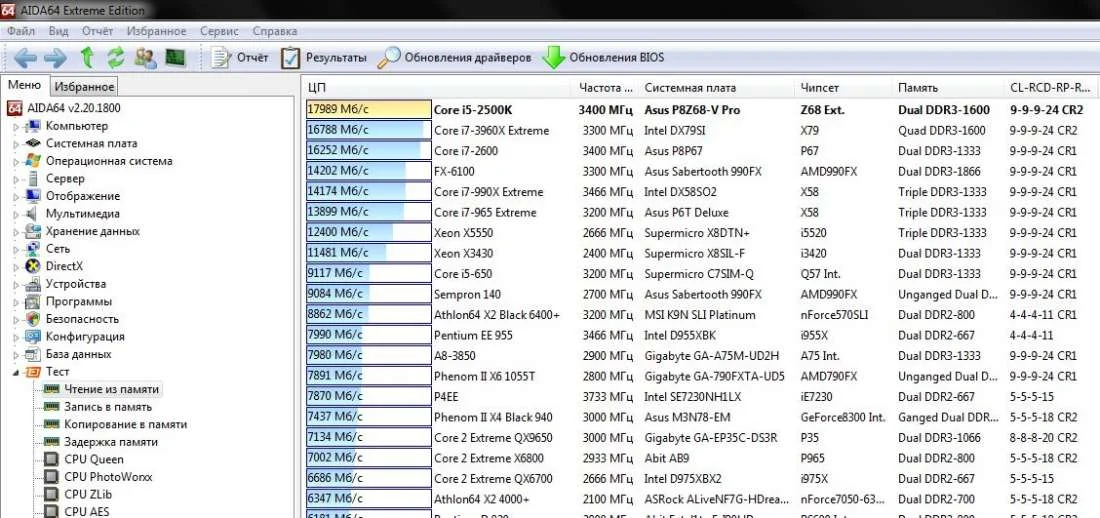Click the users icon in toolbar
Image resolution: width=1100 pixels, height=518 pixels.
tap(145, 57)
